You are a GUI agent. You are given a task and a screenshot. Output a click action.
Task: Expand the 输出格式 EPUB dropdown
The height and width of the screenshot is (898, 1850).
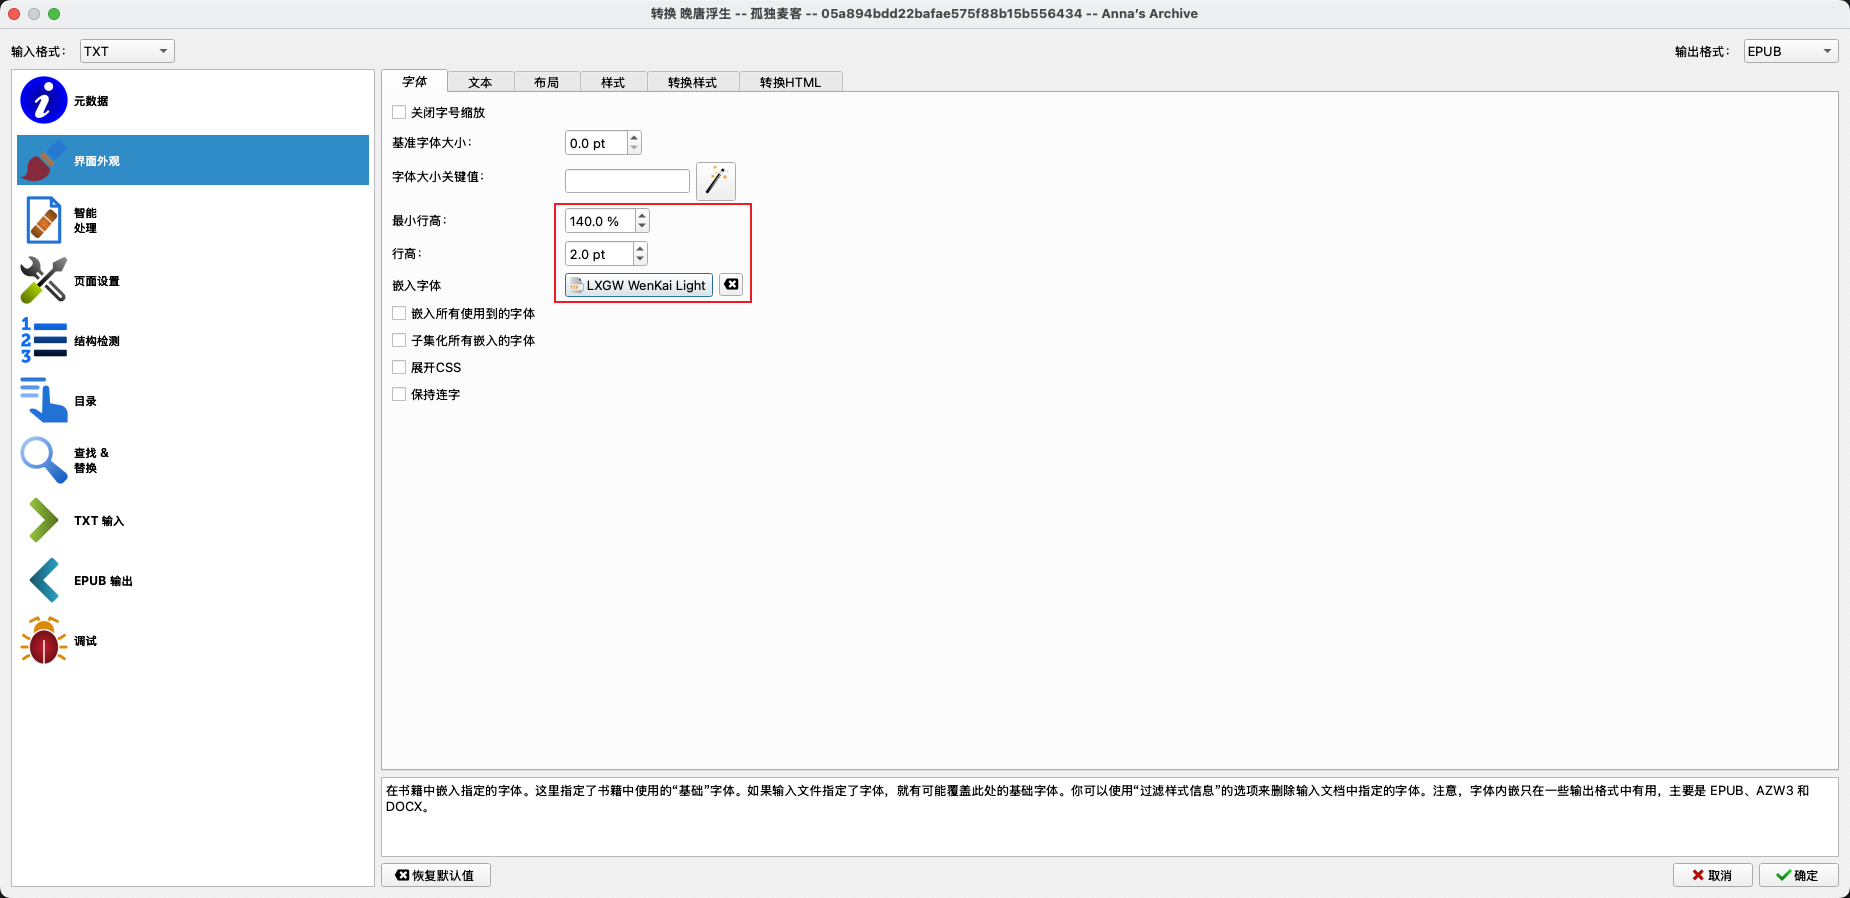(x=1790, y=51)
